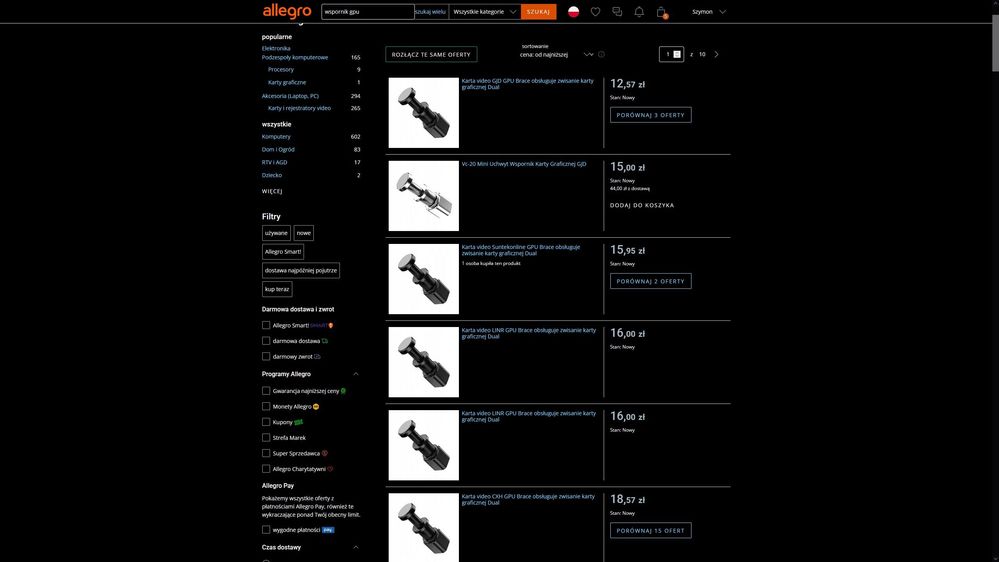Image resolution: width=999 pixels, height=562 pixels.
Task: Check 'Monety Allegro' checkbox
Action: [266, 407]
